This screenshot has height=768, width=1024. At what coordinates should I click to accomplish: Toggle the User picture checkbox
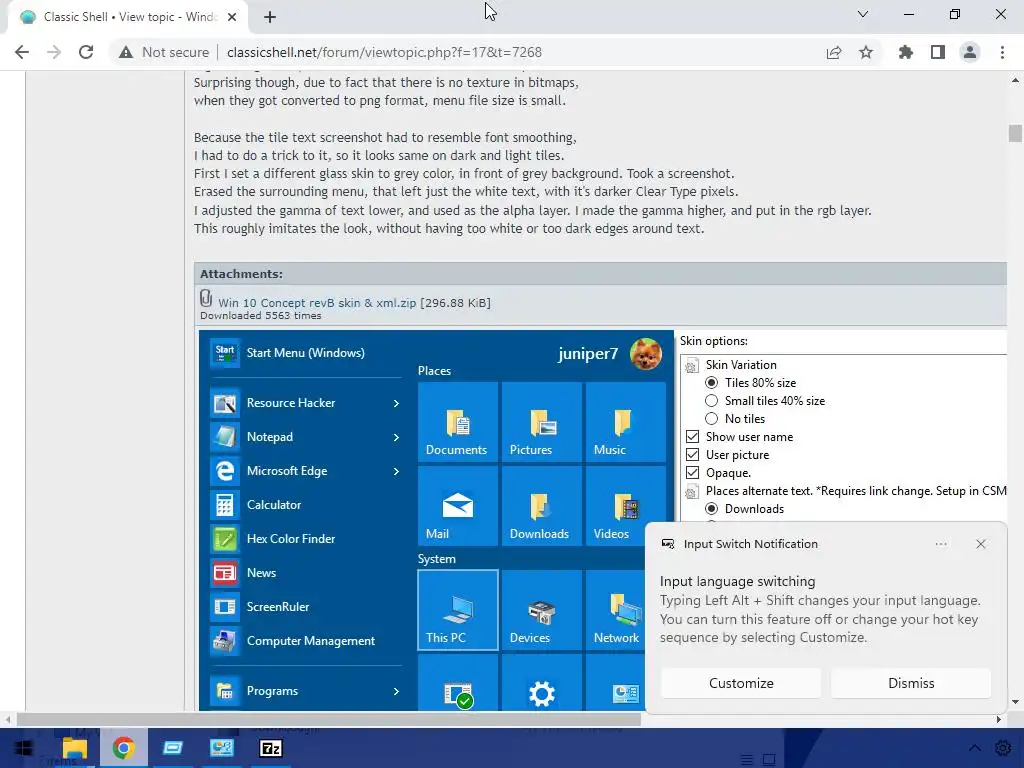click(x=693, y=455)
